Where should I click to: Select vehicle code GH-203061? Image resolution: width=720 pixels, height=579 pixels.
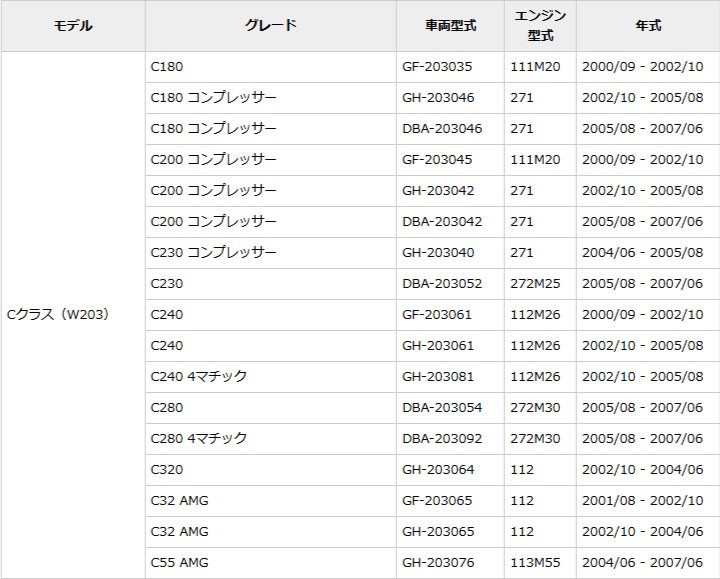438,346
